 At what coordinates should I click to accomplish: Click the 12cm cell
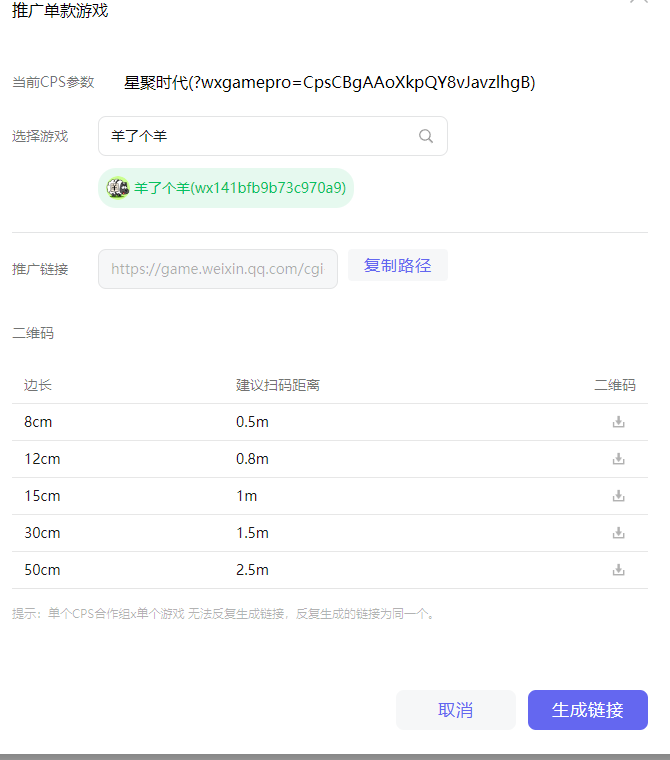click(43, 459)
